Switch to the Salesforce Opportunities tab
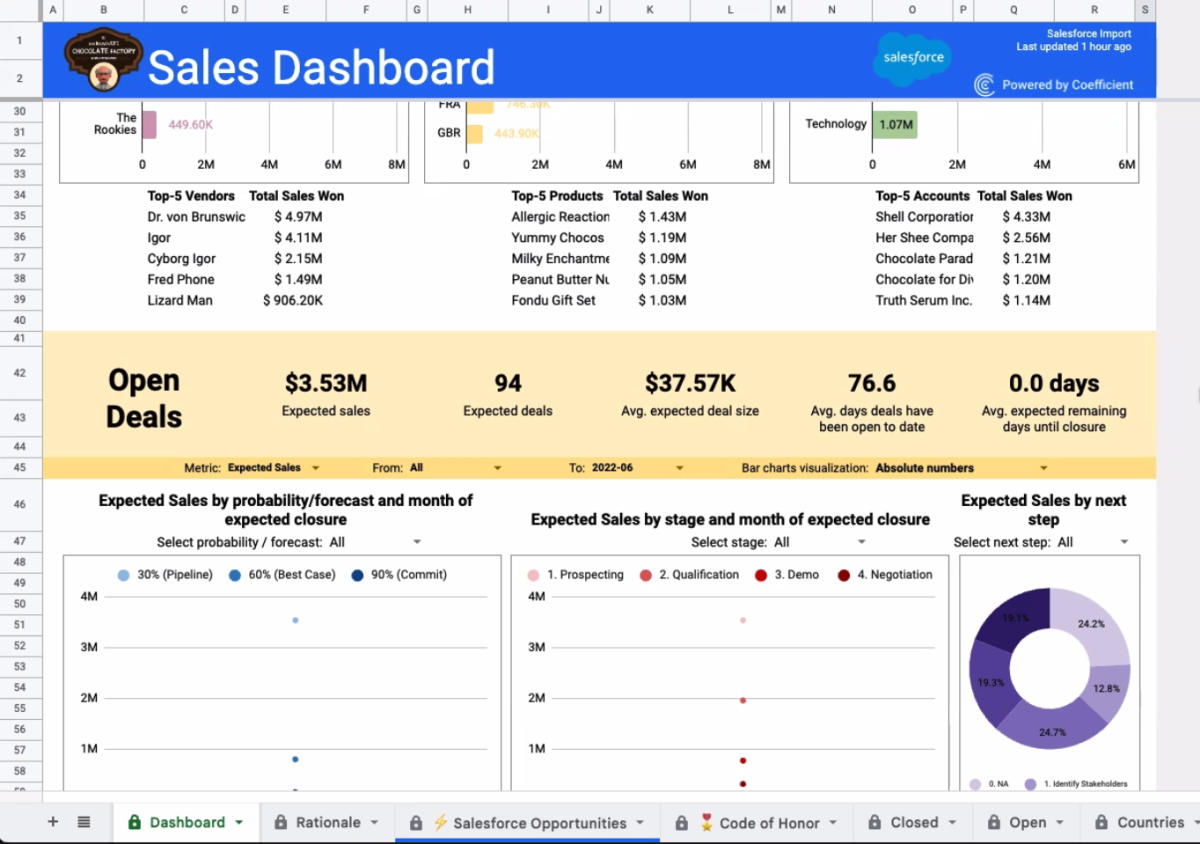This screenshot has width=1200, height=844. click(539, 823)
